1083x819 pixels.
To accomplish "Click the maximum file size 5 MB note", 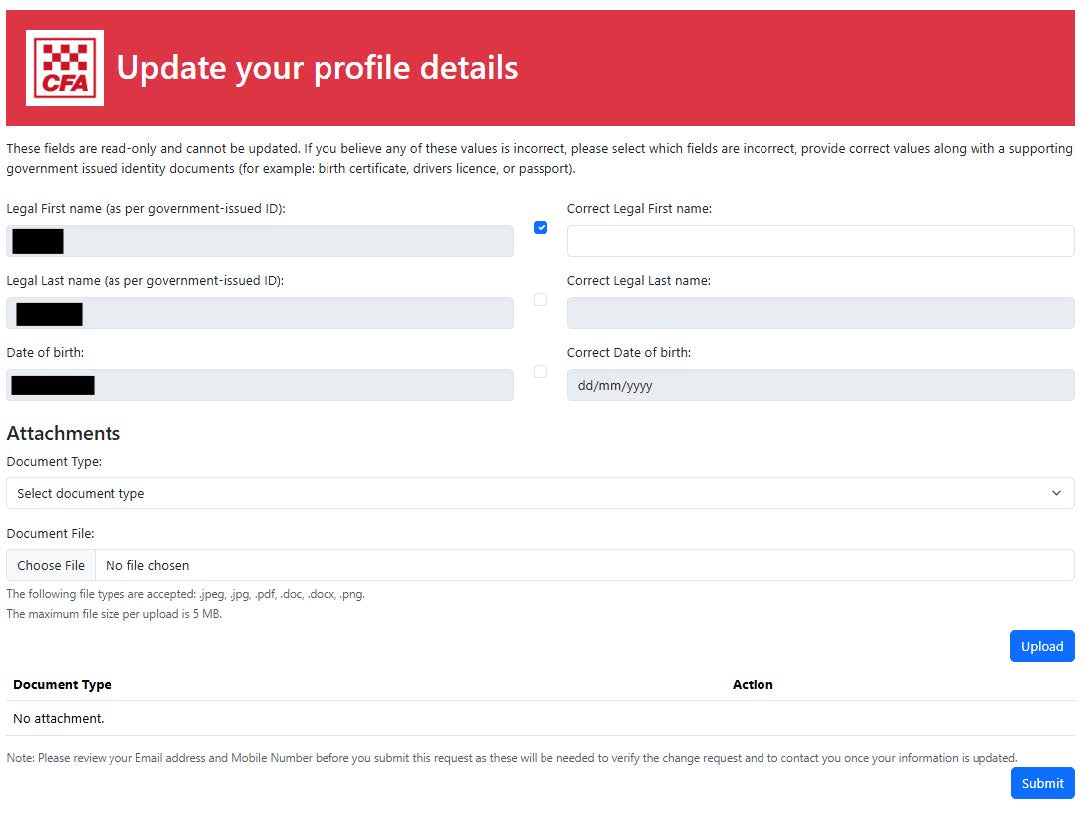I will 114,614.
